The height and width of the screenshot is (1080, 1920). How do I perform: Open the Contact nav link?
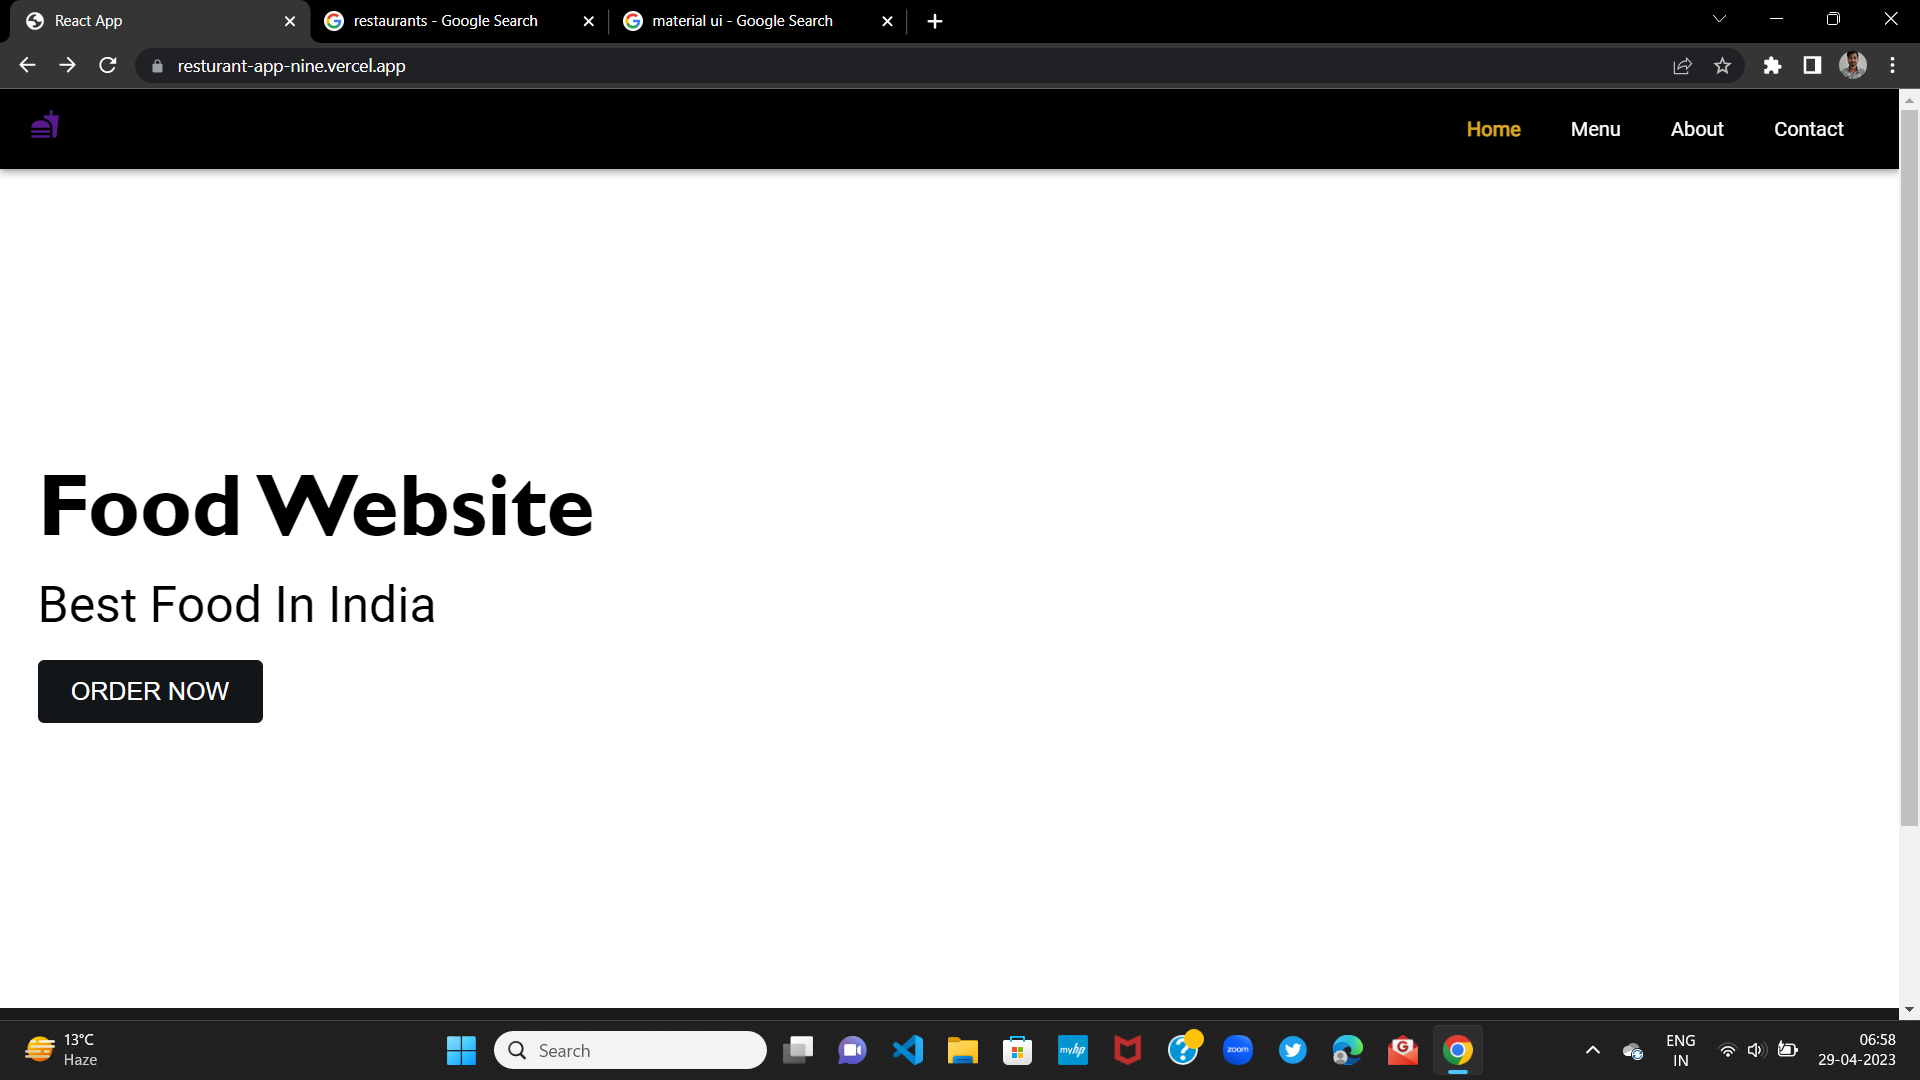coord(1808,129)
